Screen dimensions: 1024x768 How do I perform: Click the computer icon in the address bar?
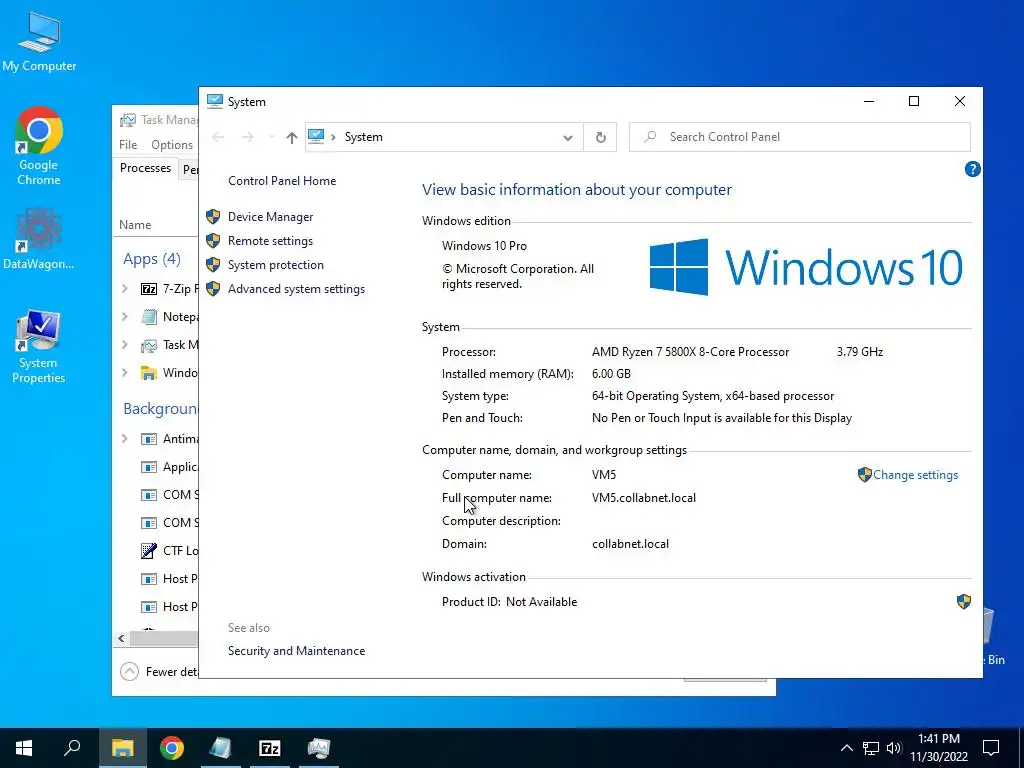click(x=316, y=136)
